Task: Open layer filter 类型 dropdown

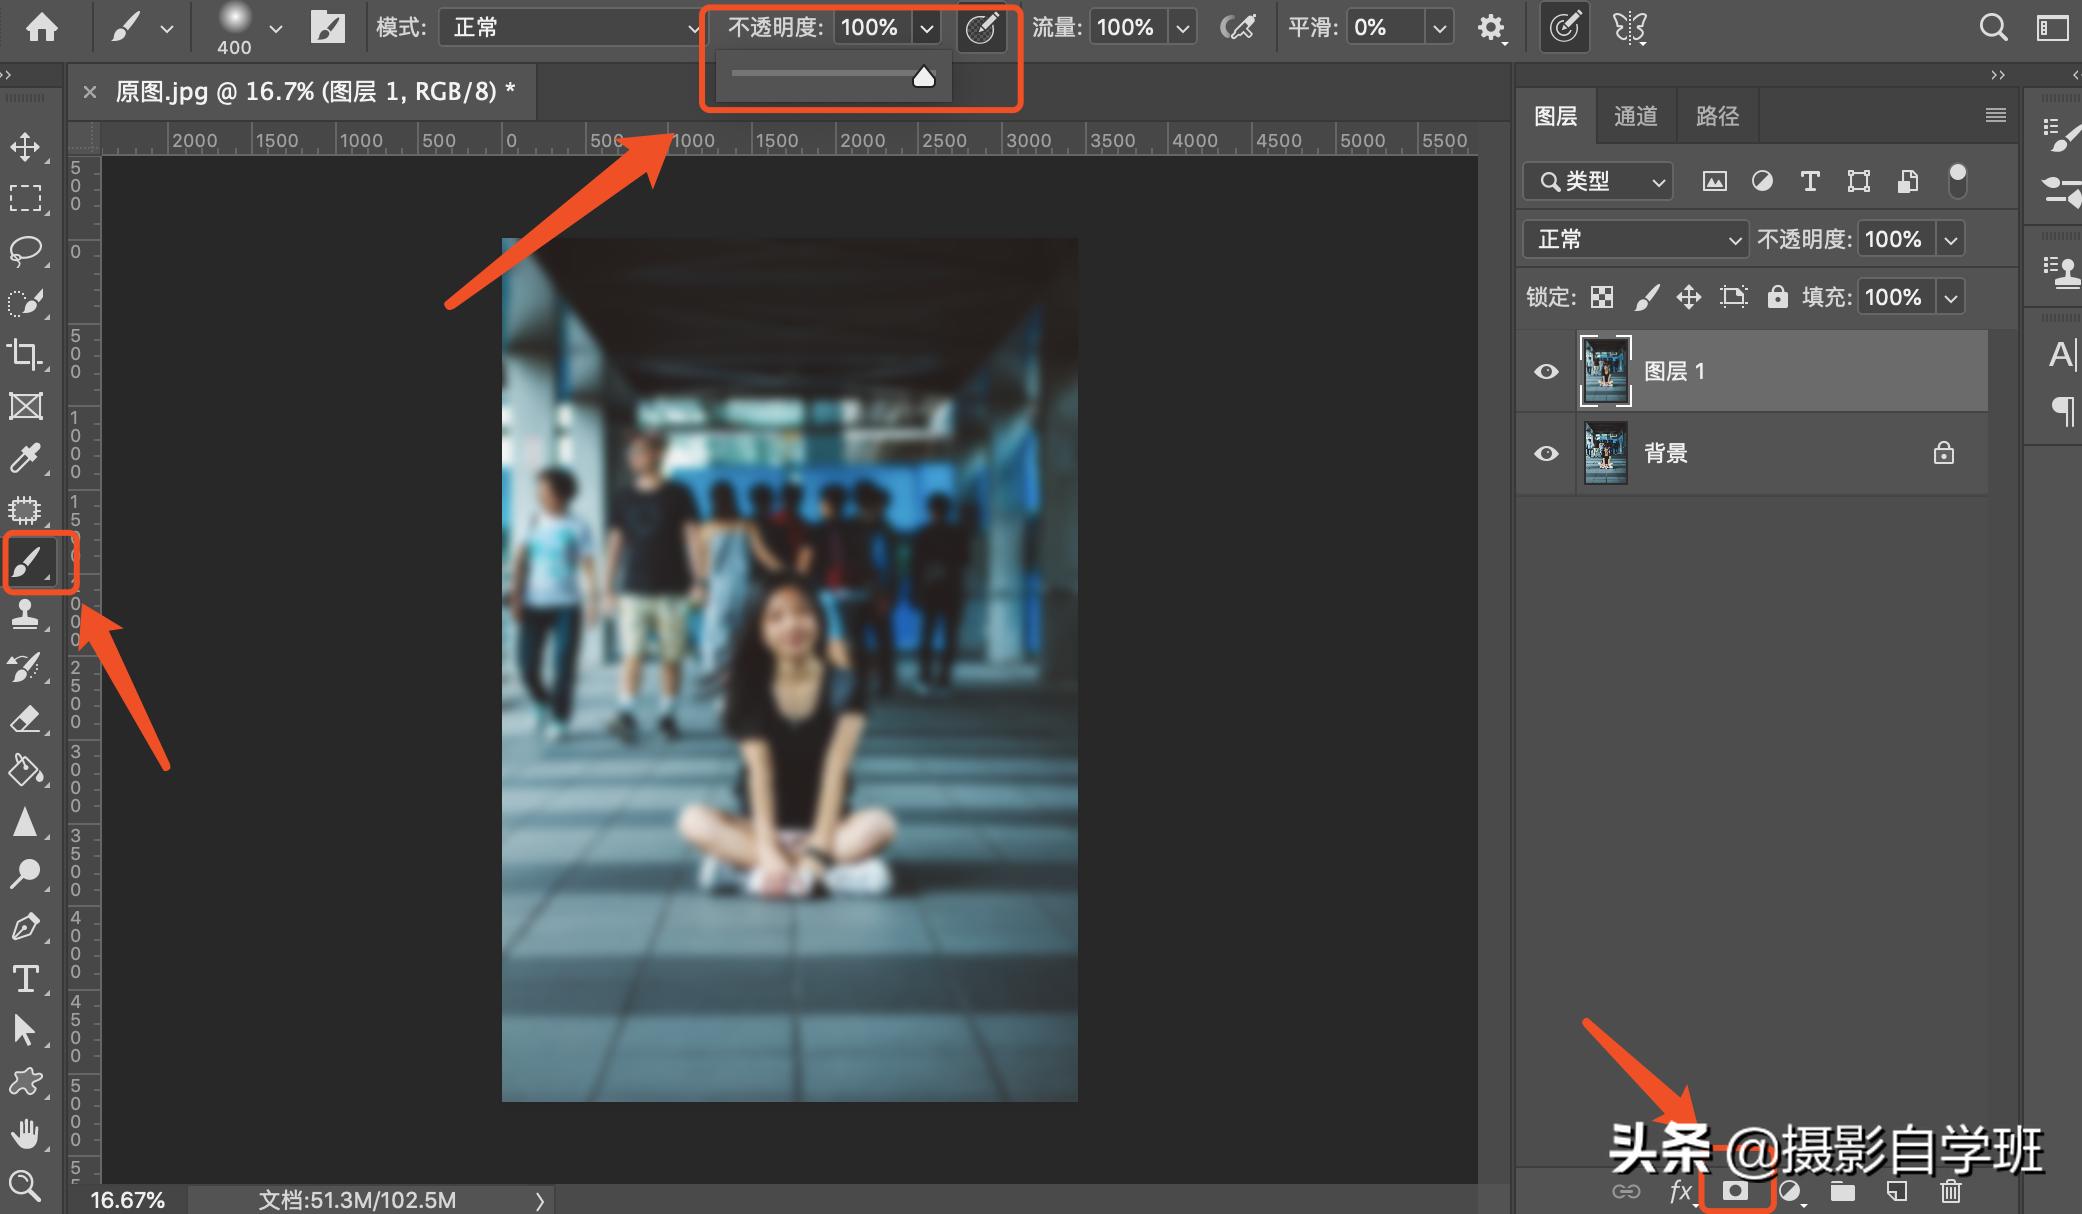Action: (1597, 181)
